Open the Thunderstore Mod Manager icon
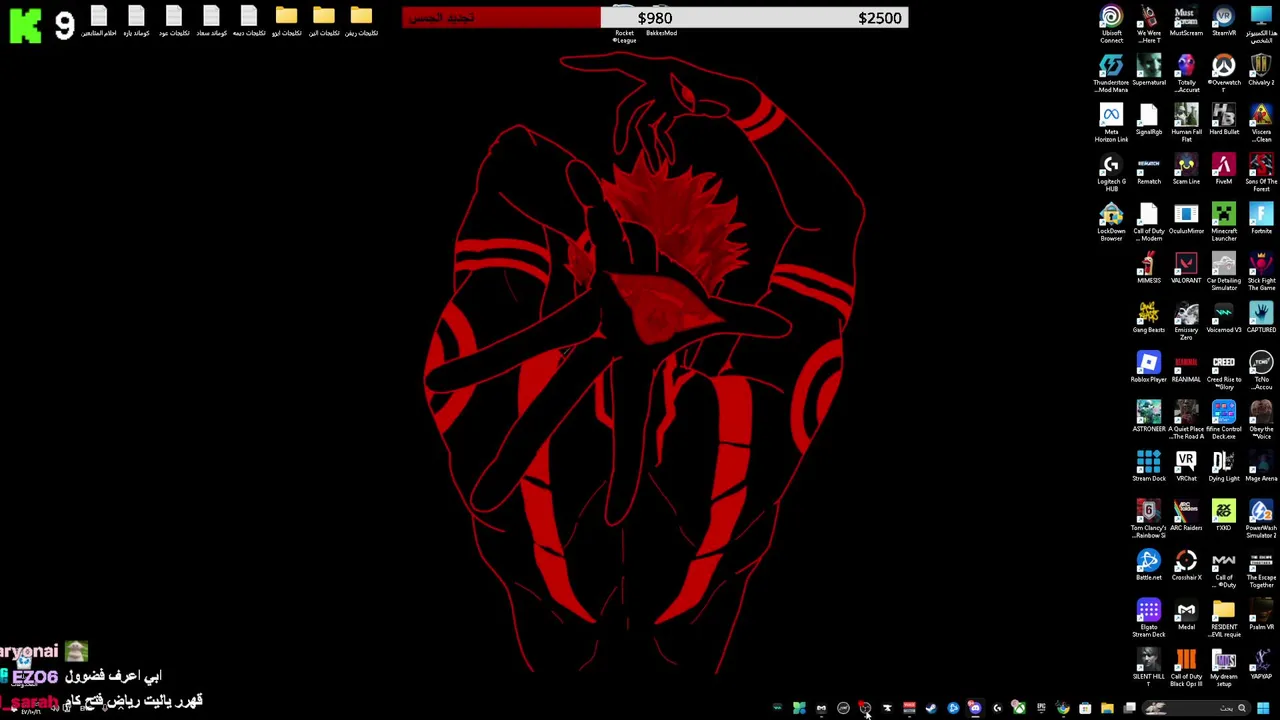The image size is (1280, 720). click(1111, 73)
